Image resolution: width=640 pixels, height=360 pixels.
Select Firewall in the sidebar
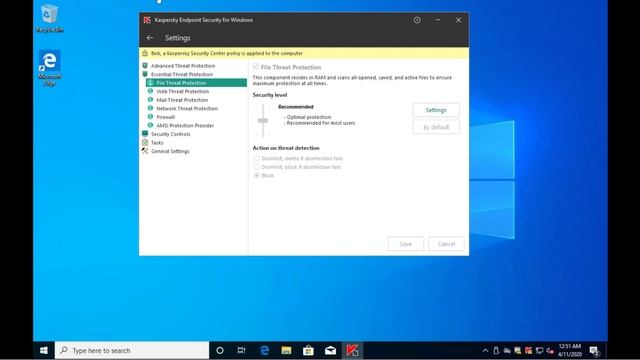(x=165, y=117)
